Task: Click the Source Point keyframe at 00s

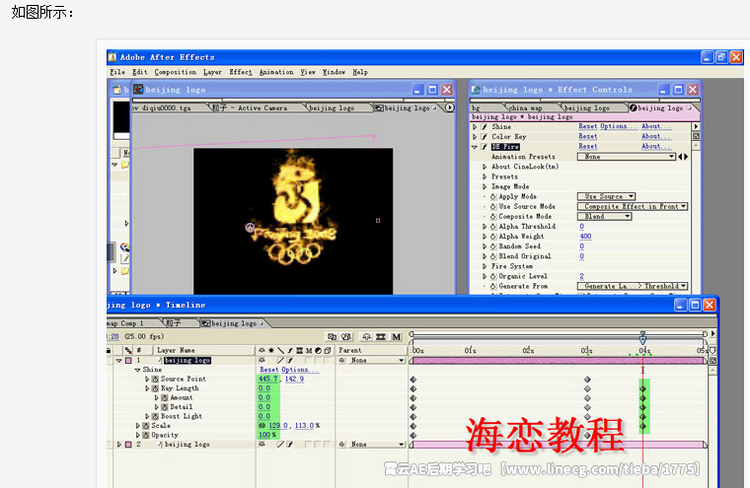Action: (x=413, y=379)
